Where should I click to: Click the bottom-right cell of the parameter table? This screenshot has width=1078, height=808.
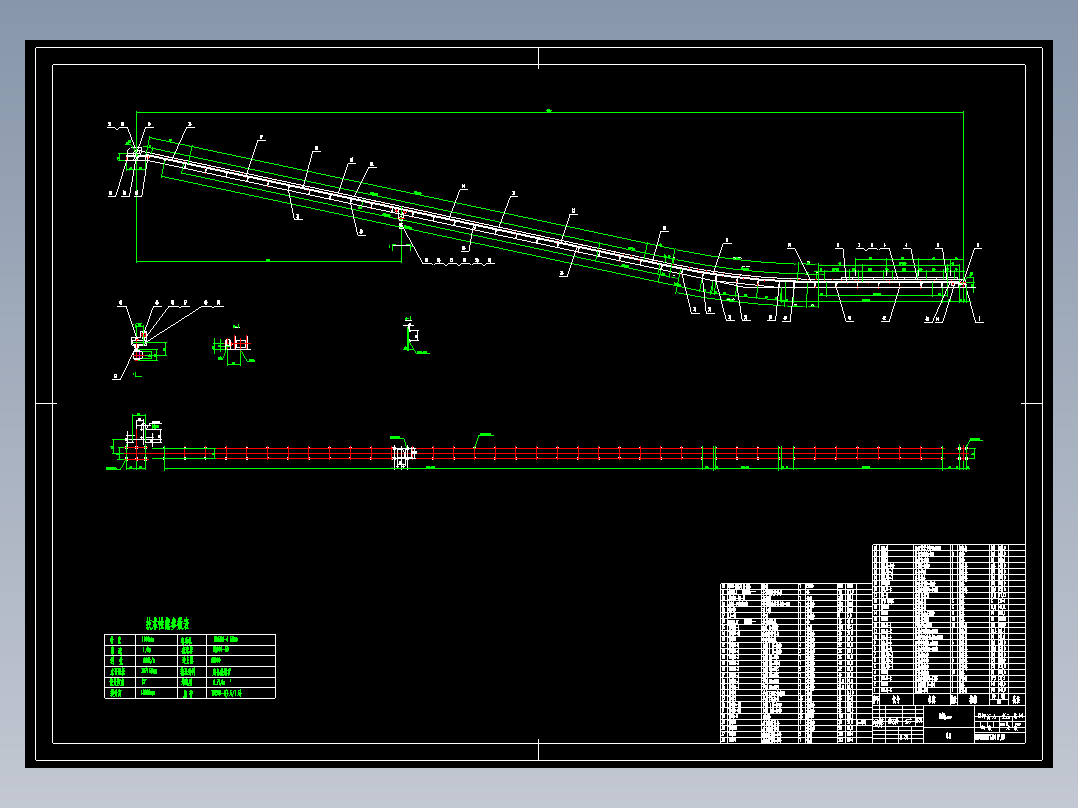pyautogui.click(x=241, y=693)
